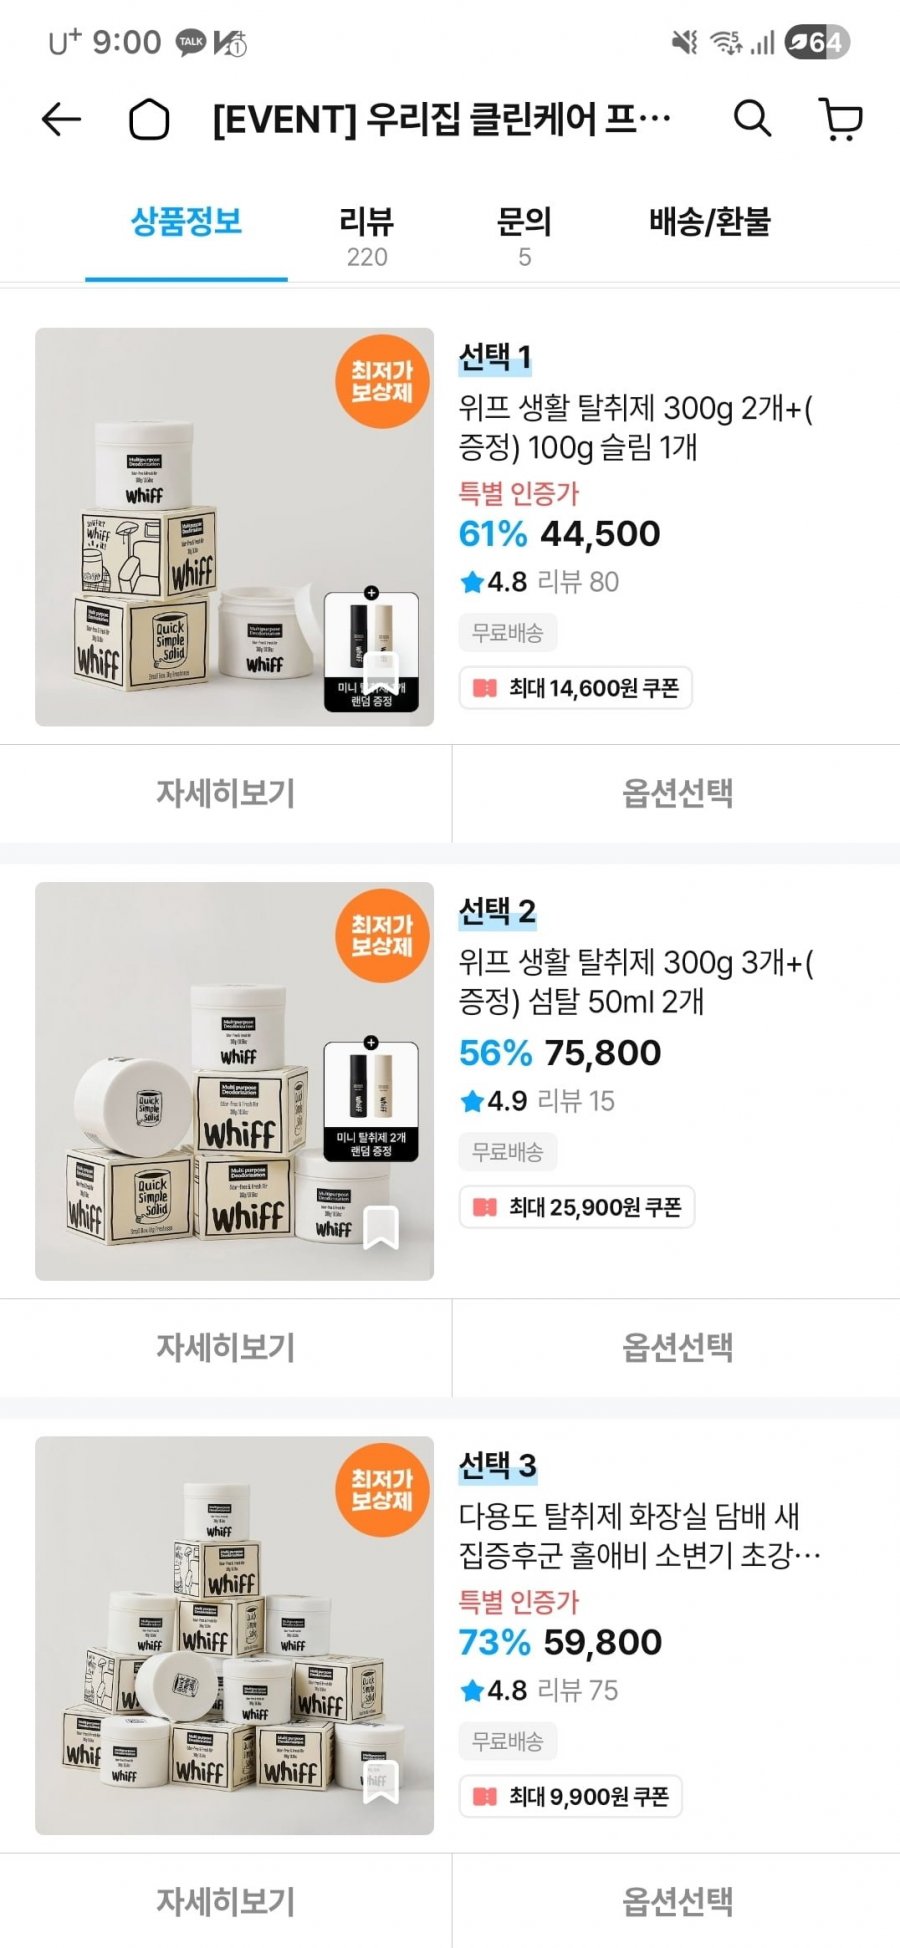
Task: Select the 배송/환불 tab
Action: click(709, 223)
